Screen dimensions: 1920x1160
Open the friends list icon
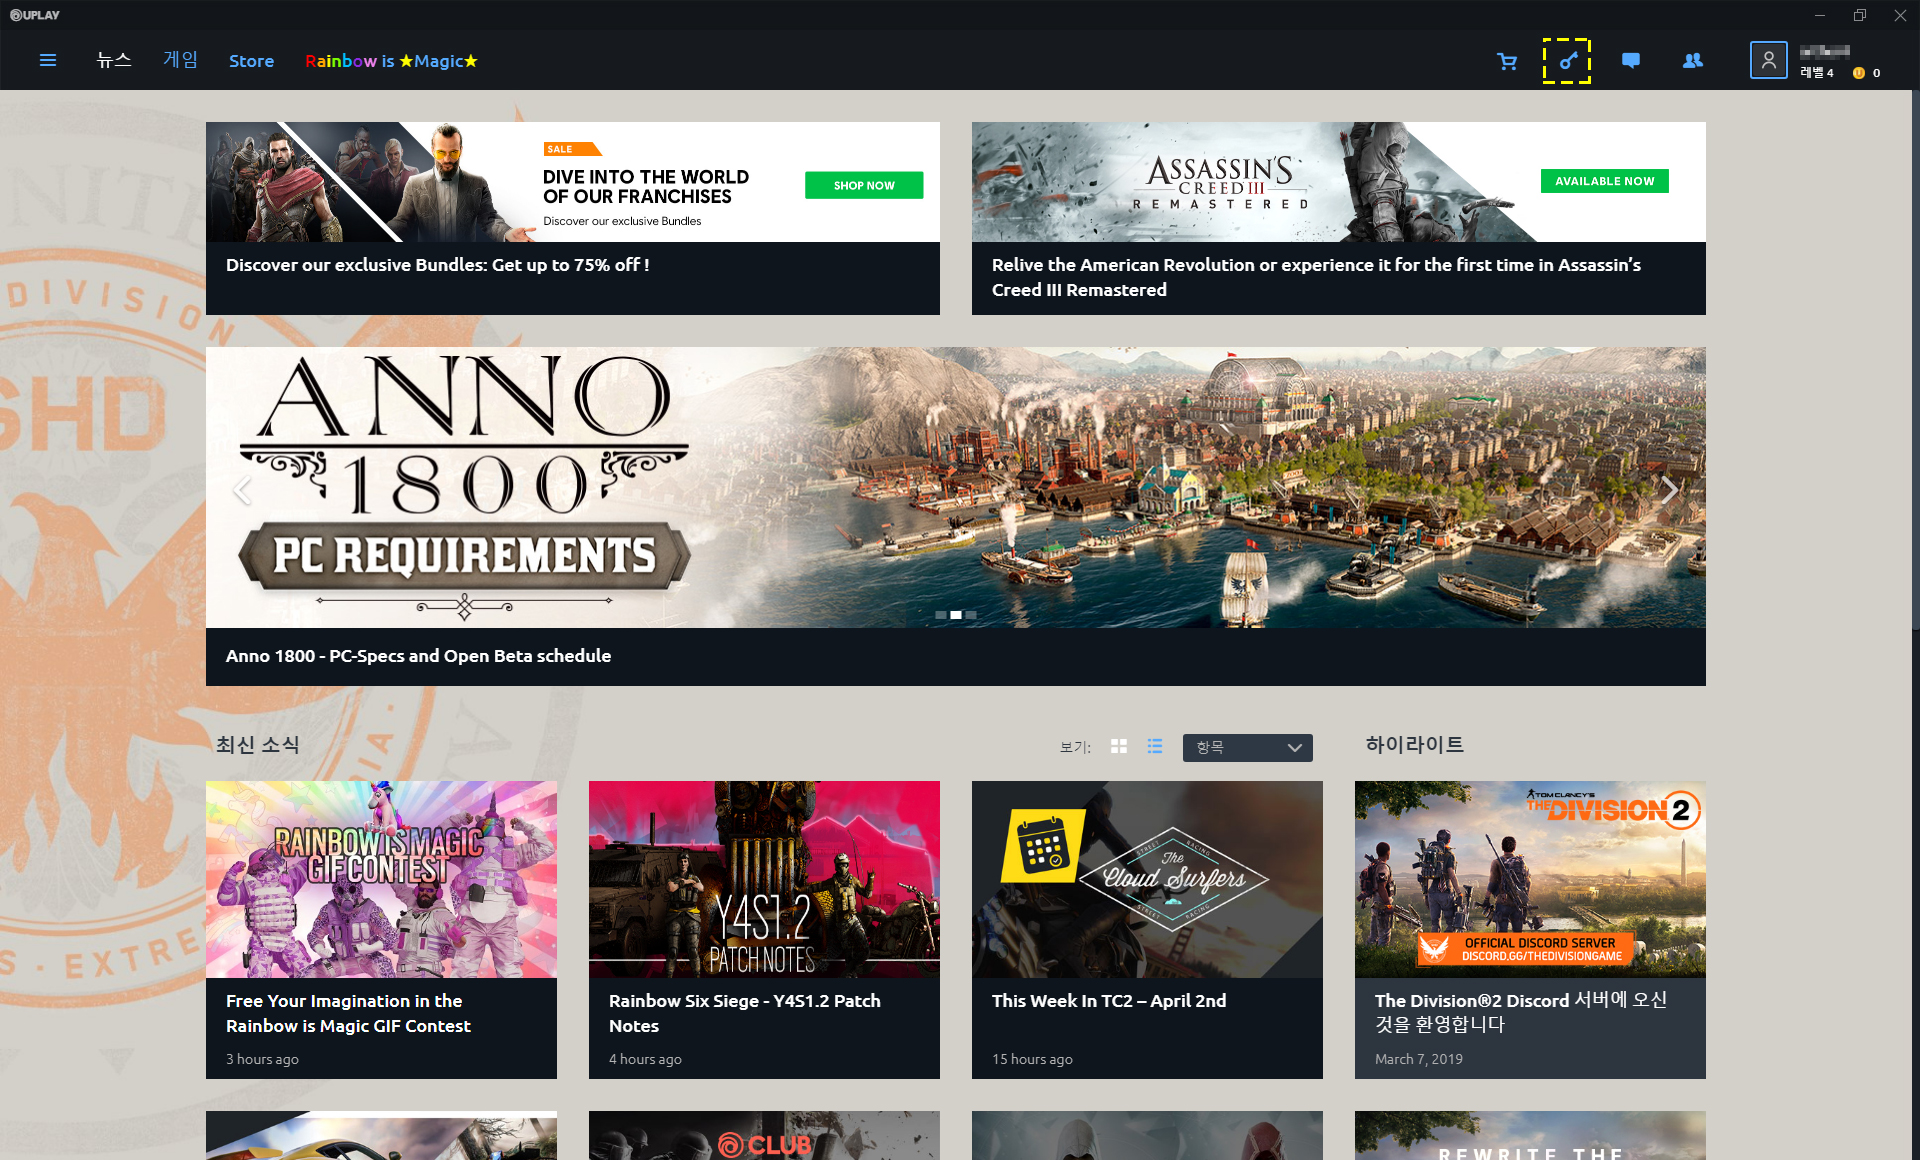1692,61
